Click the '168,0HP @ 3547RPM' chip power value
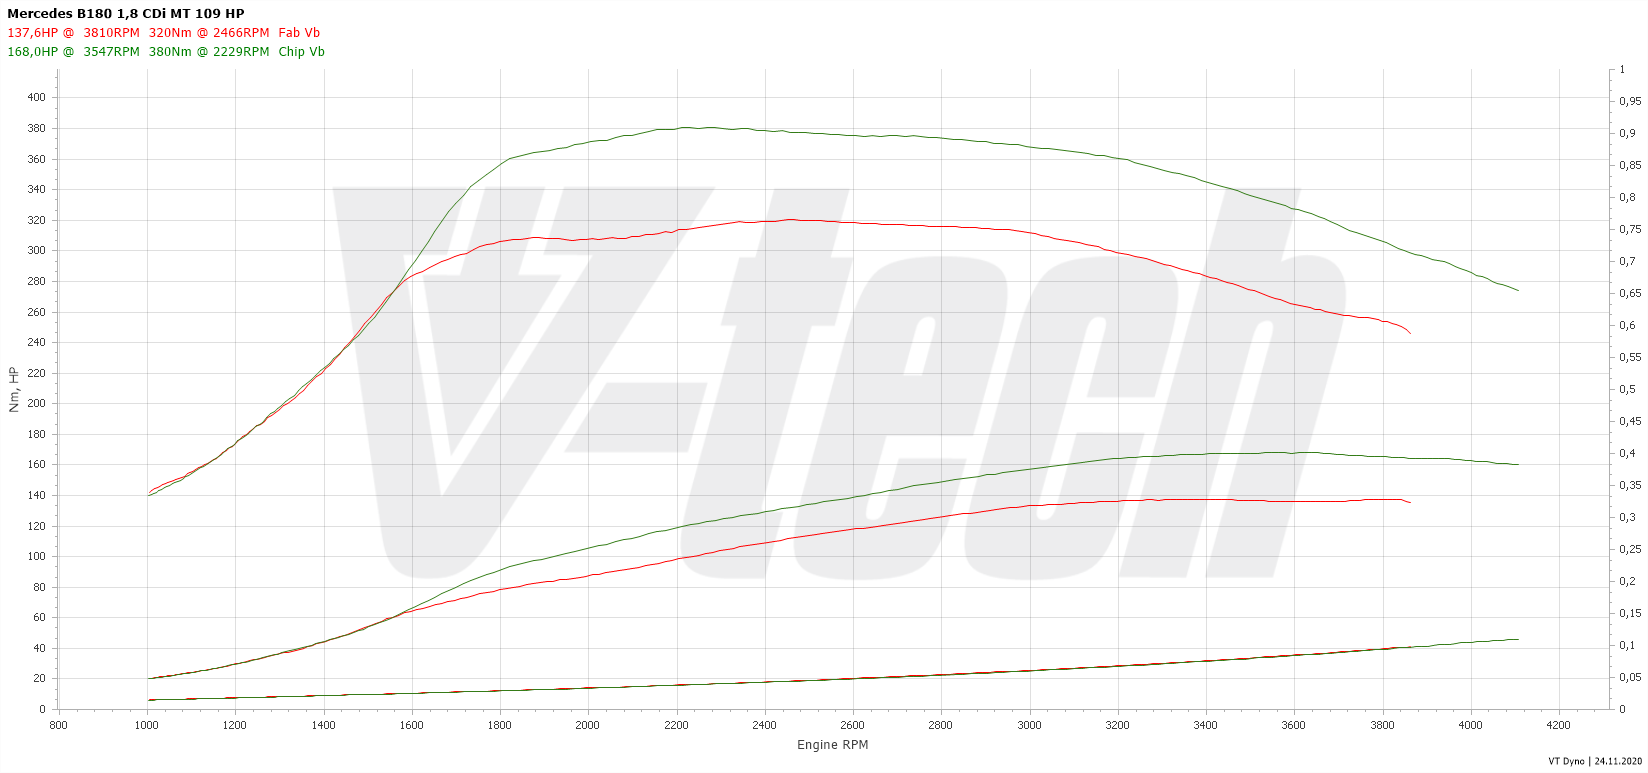Viewport: 1648px width, 773px height. [x=73, y=52]
